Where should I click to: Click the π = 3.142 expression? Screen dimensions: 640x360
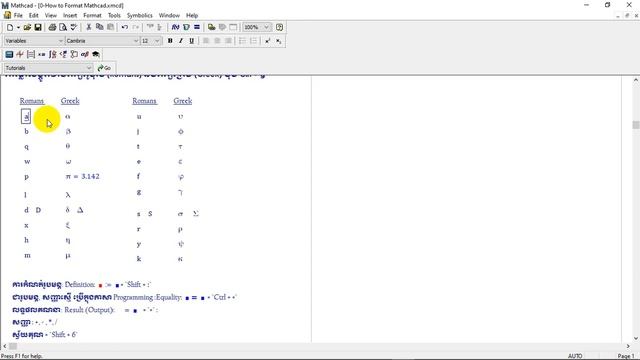(x=82, y=177)
